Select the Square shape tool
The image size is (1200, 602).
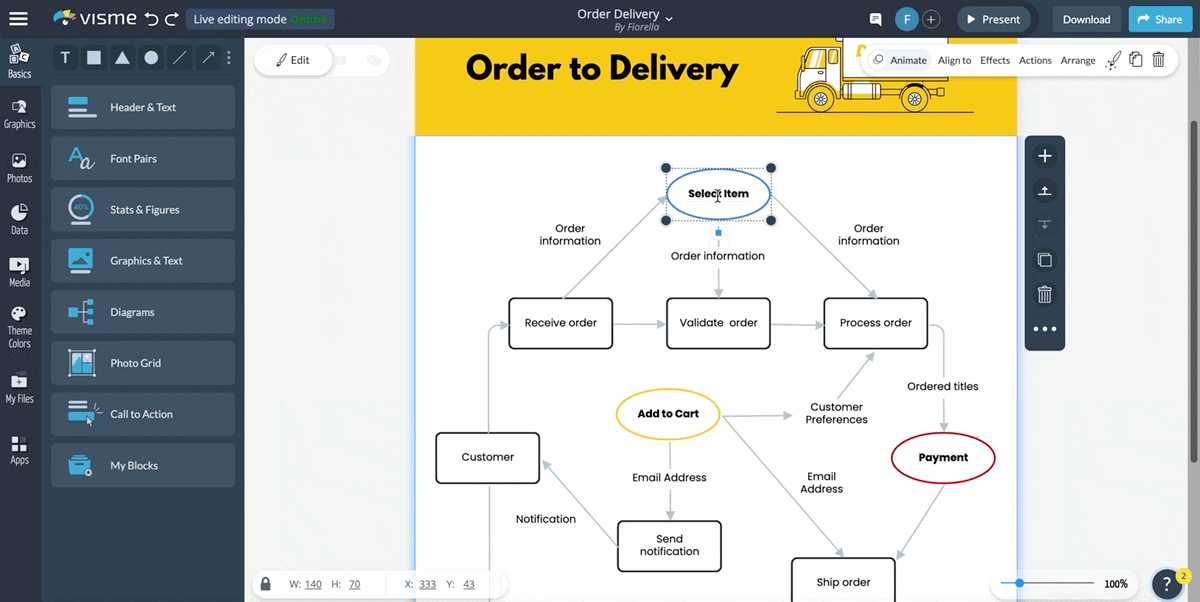(x=93, y=58)
